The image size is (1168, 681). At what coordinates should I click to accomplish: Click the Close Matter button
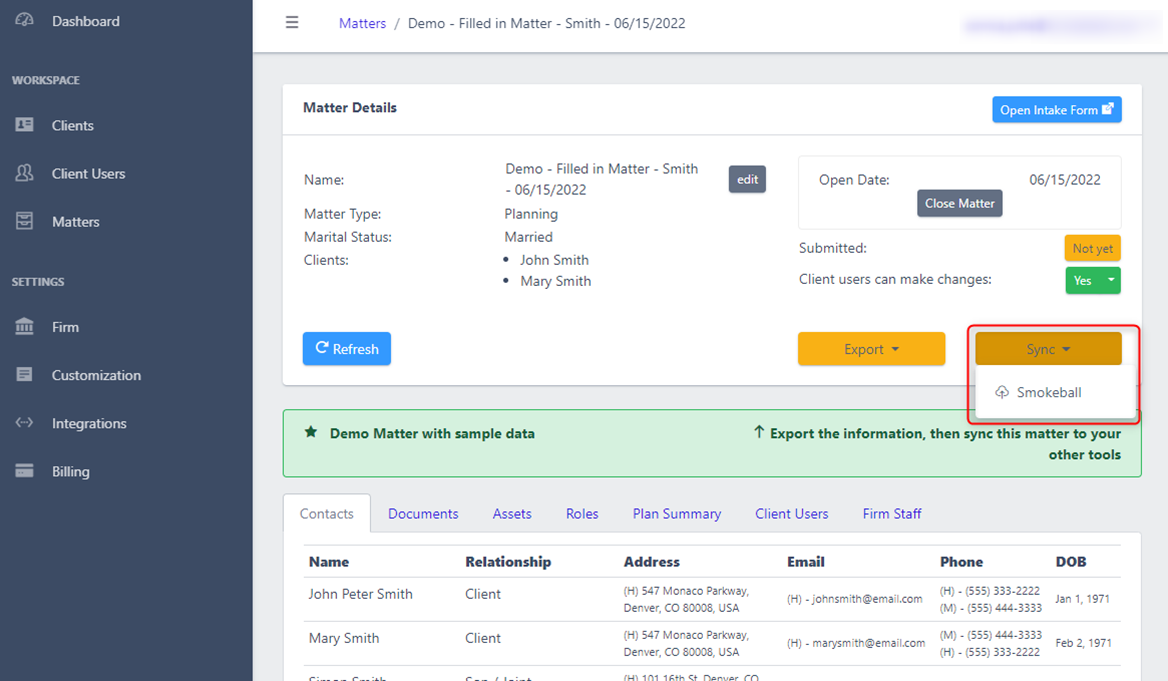[x=959, y=204]
